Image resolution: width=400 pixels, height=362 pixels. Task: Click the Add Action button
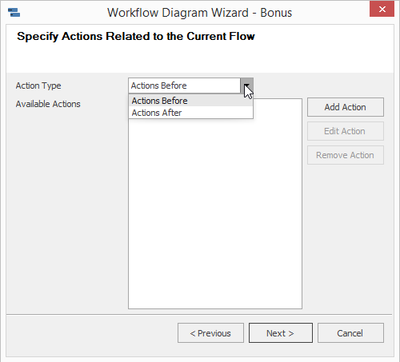tap(345, 107)
